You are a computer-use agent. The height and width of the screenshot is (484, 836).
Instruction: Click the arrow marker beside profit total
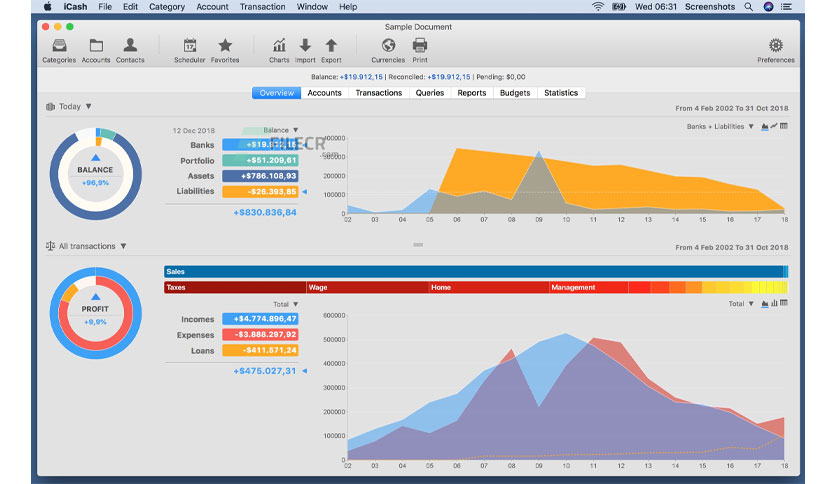click(x=304, y=370)
